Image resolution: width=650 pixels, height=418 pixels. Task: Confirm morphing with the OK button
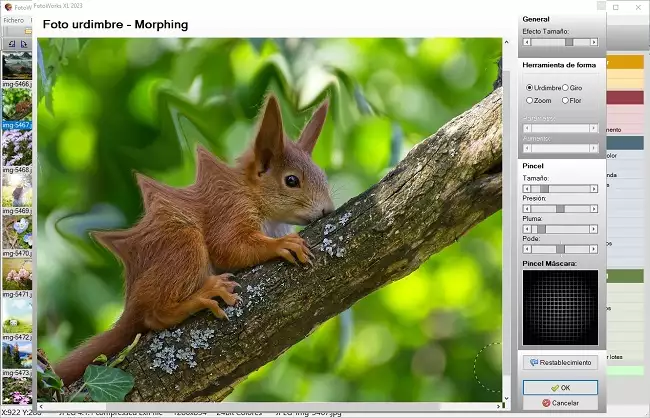click(560, 387)
